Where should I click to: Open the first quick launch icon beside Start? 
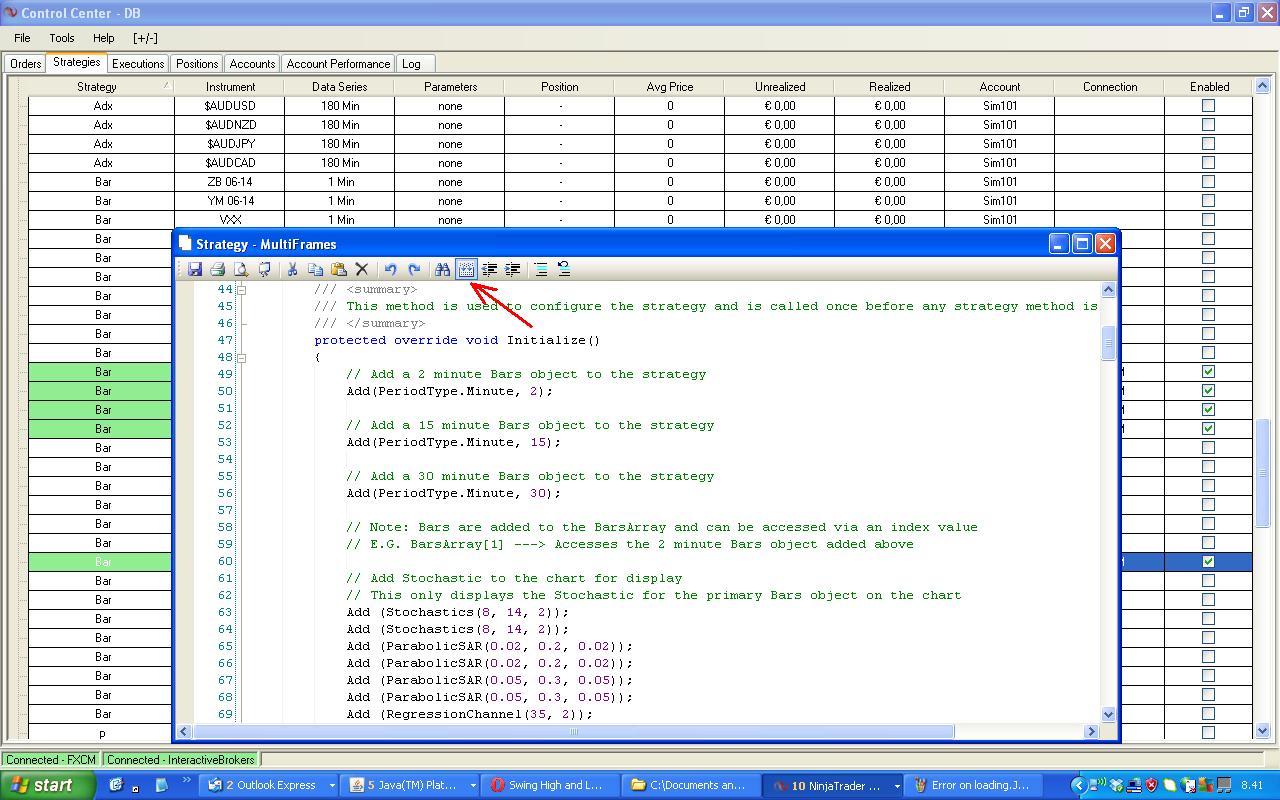click(117, 785)
